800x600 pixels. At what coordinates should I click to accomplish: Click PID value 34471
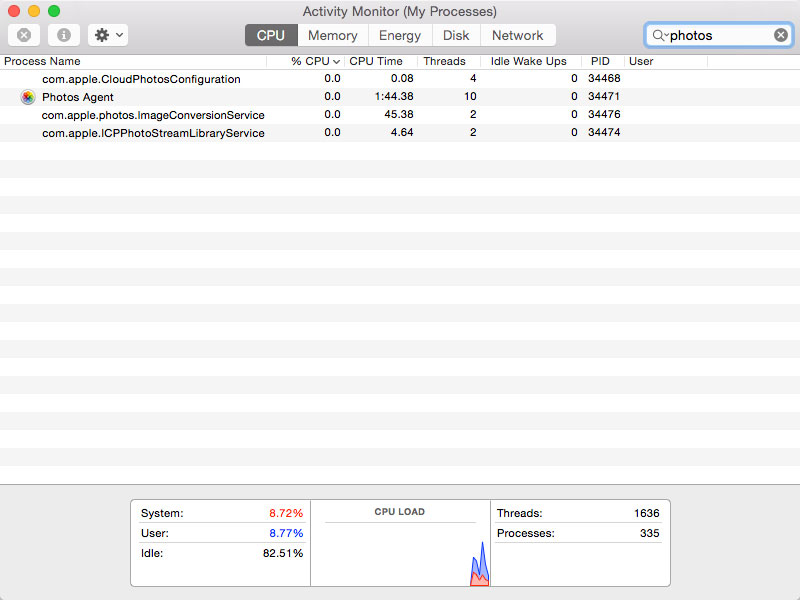(604, 96)
